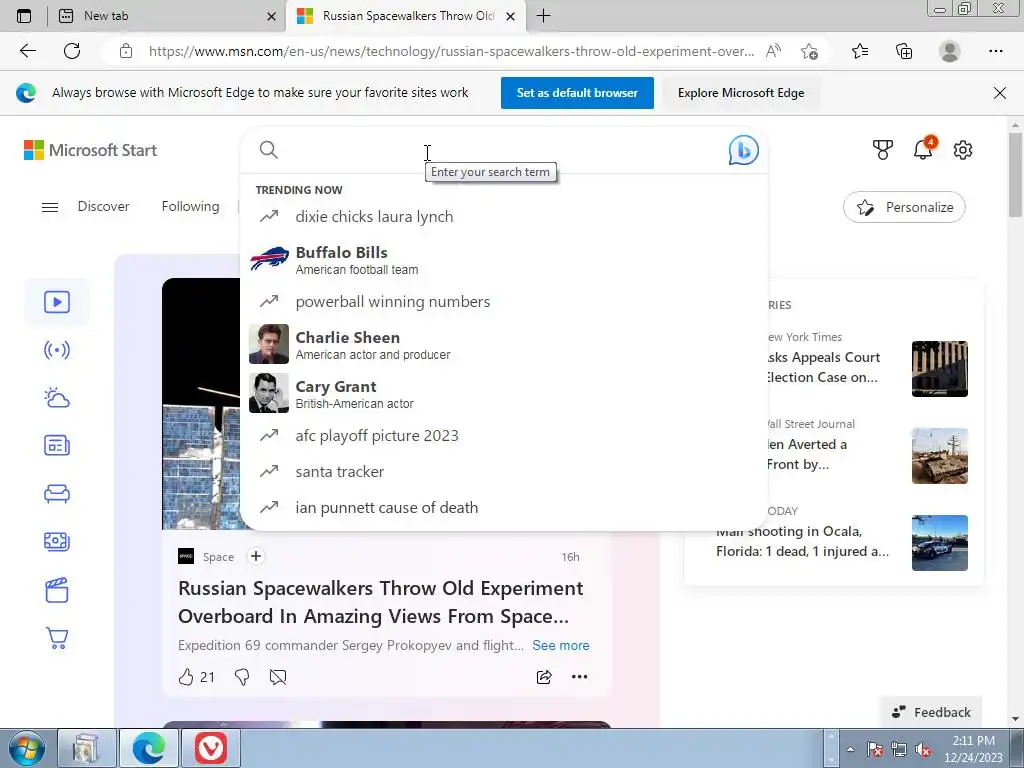The image size is (1024, 768).
Task: Open page settings gear icon
Action: [963, 150]
